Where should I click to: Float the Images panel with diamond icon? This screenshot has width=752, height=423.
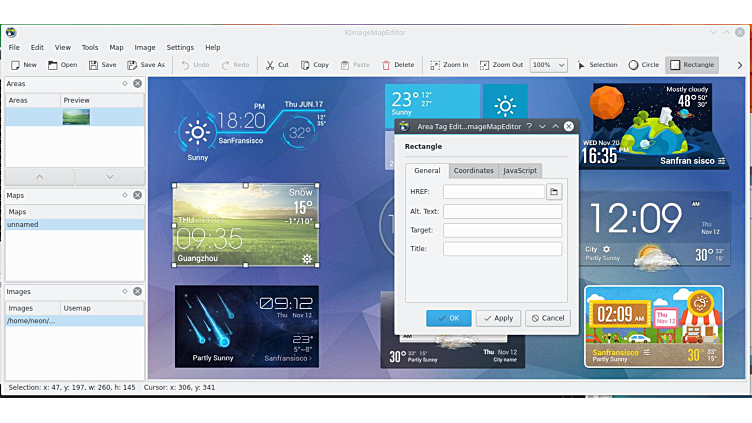tap(125, 292)
